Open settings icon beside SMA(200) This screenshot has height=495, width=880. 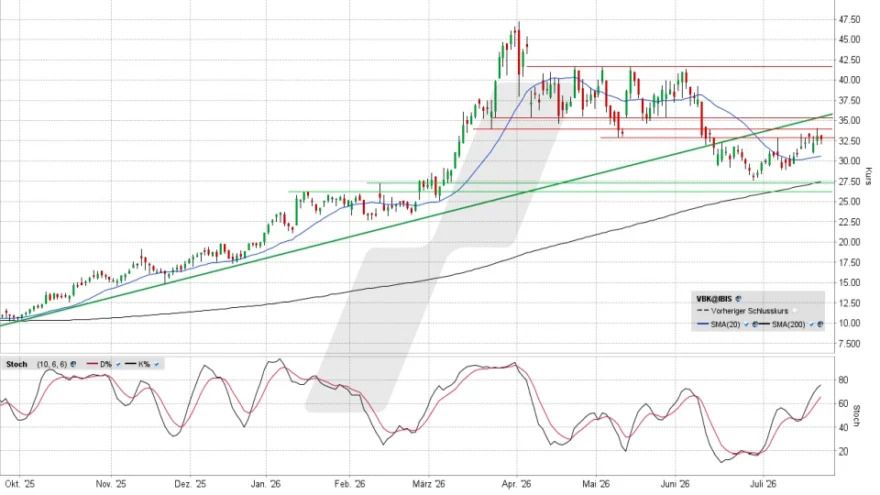pos(820,324)
